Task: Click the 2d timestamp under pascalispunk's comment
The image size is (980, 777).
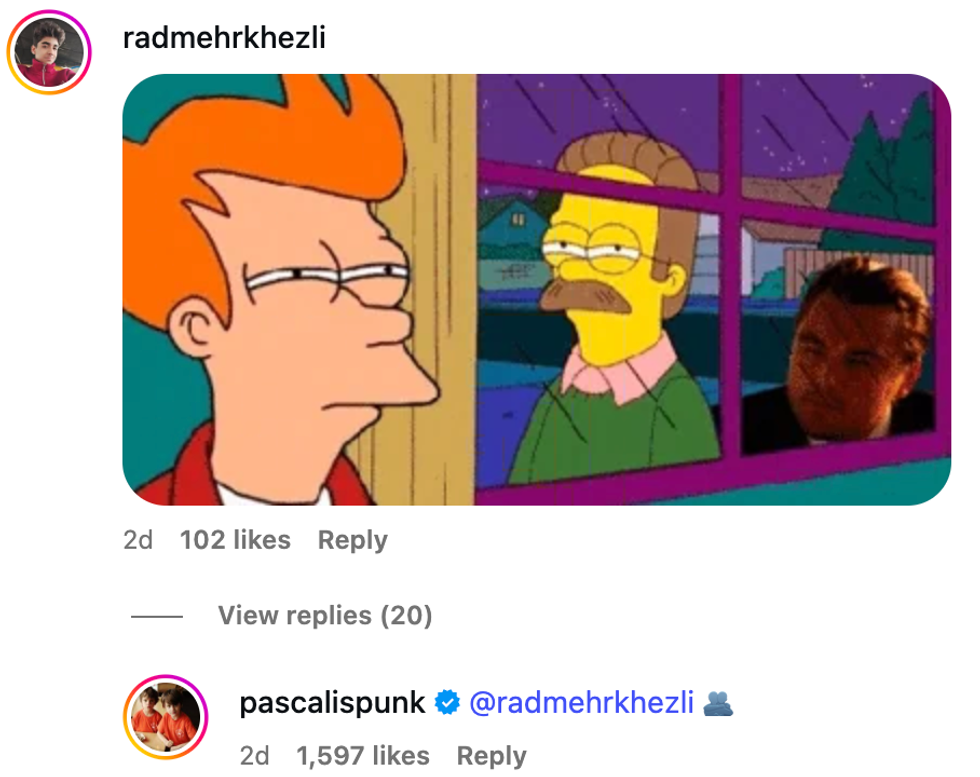Action: [254, 756]
